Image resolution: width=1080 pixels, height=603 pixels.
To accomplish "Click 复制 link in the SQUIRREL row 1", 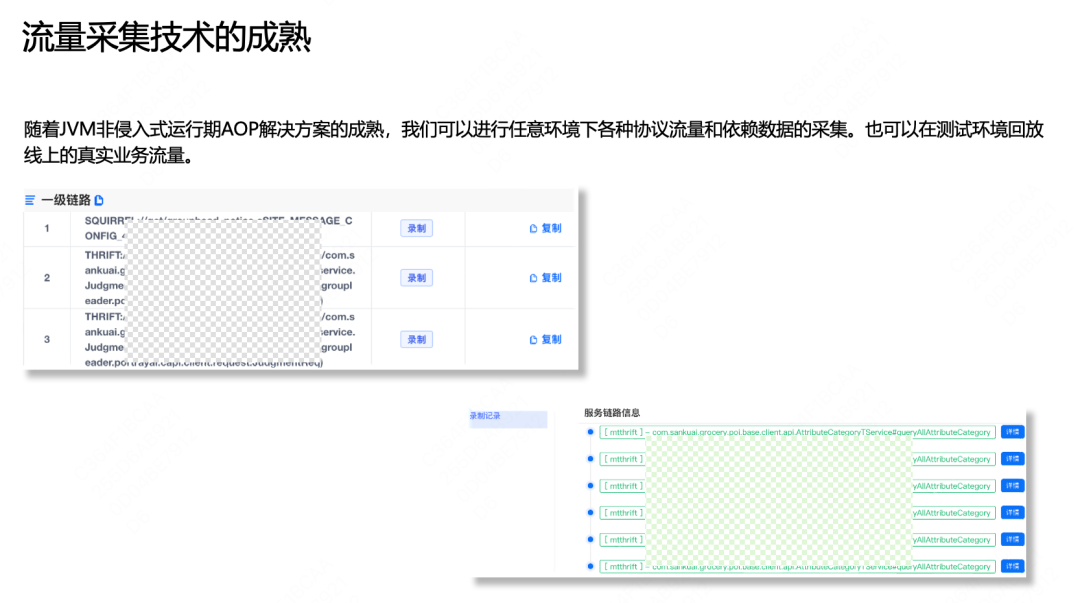I will coord(546,228).
